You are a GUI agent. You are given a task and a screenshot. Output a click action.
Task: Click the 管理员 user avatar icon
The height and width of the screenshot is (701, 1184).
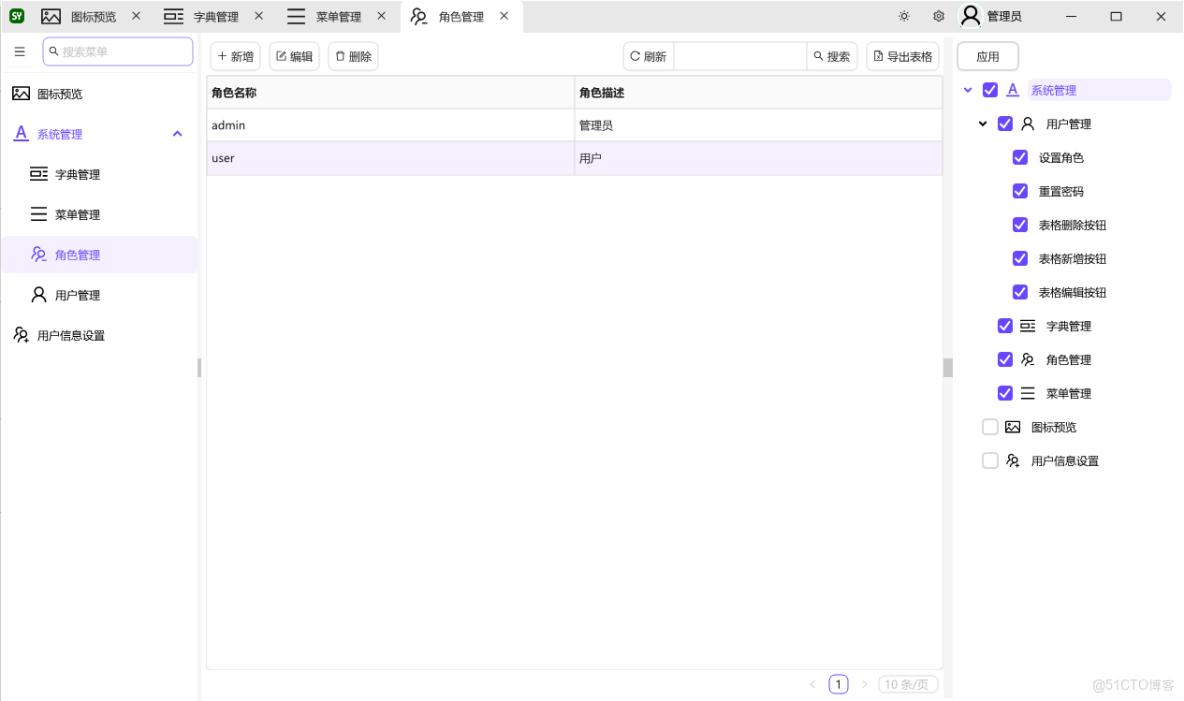969,15
